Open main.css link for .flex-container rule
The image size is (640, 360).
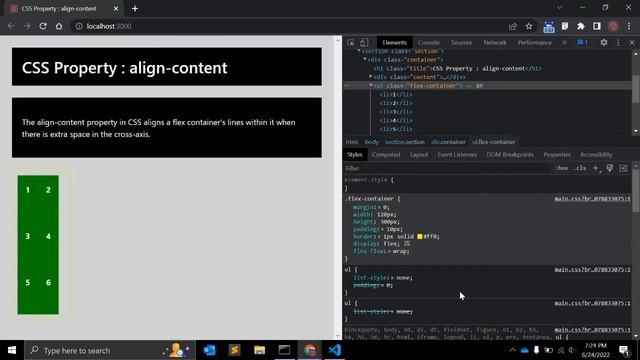point(592,199)
